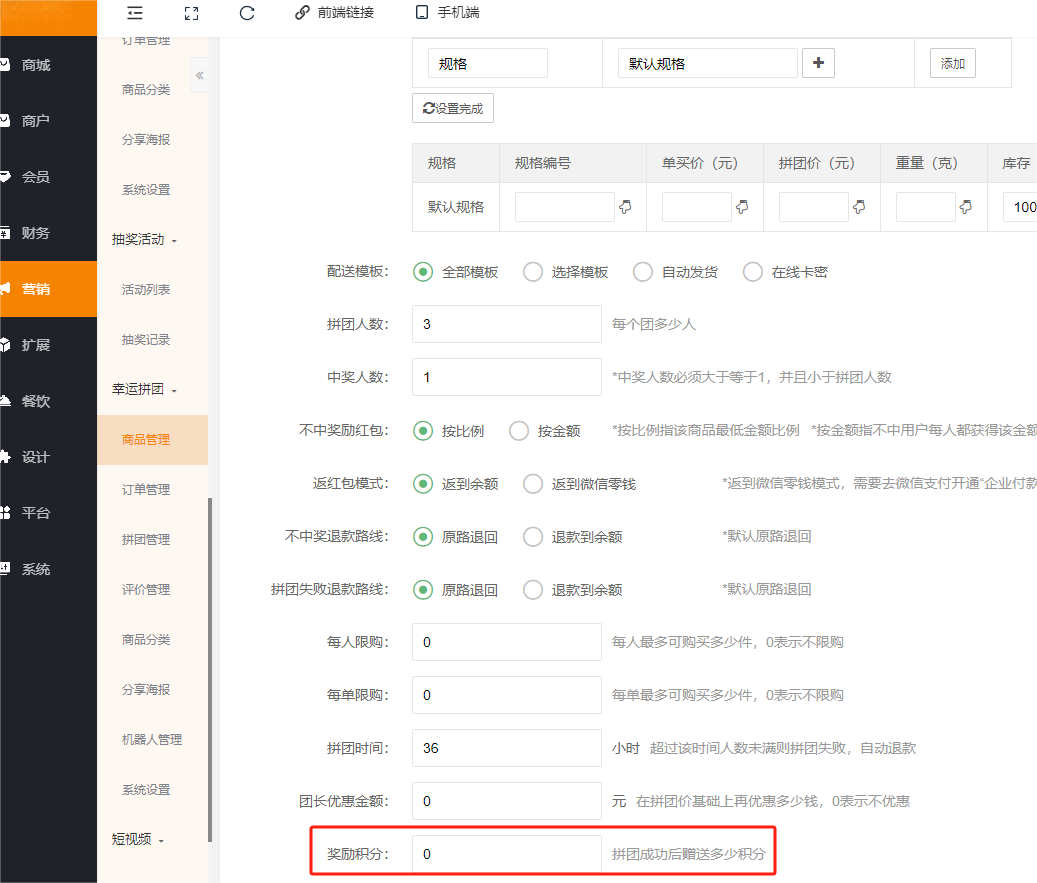
Task: Open 拼团管理 in the sidebar
Action: click(146, 539)
